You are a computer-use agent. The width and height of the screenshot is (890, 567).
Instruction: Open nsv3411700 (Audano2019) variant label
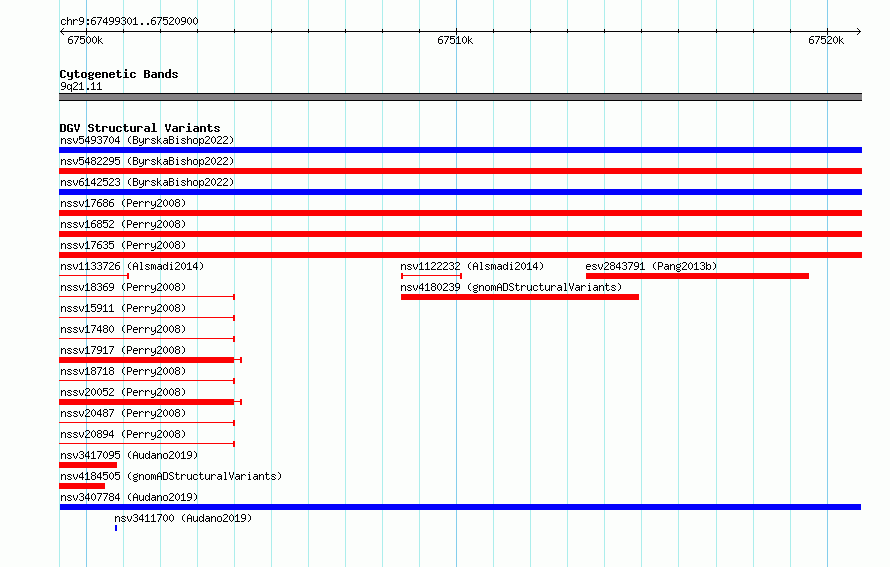point(183,518)
